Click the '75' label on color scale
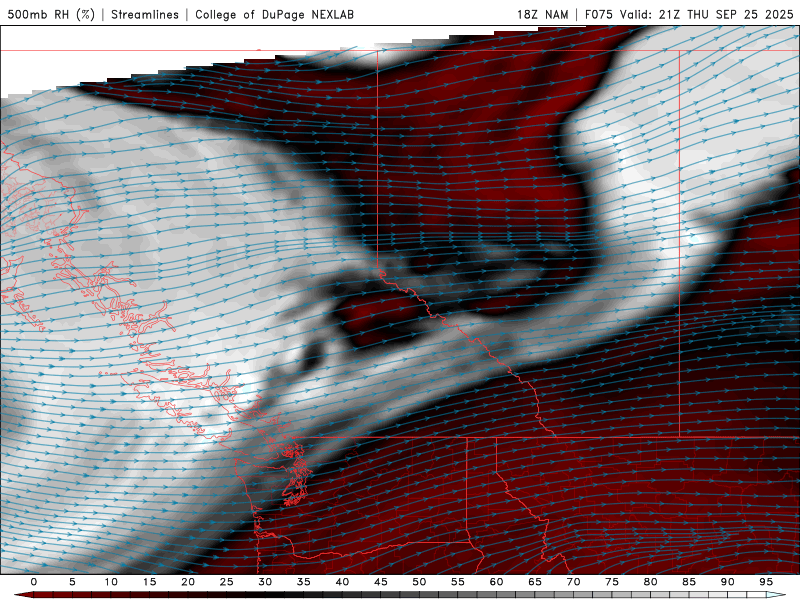 (612, 582)
